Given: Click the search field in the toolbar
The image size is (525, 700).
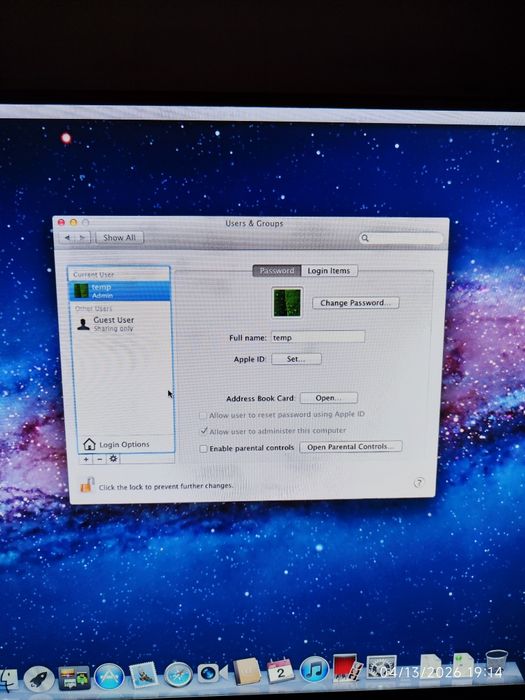Looking at the screenshot, I should (401, 238).
